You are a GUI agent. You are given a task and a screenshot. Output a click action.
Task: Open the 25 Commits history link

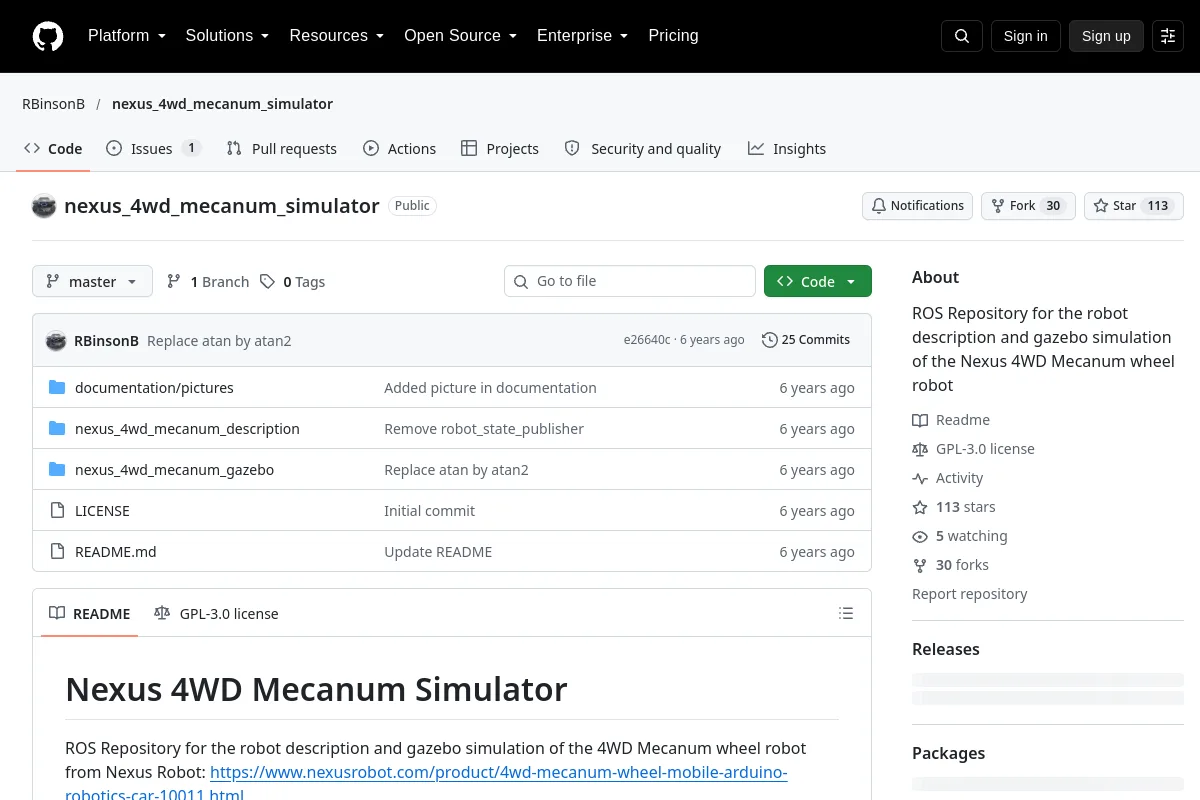(806, 340)
